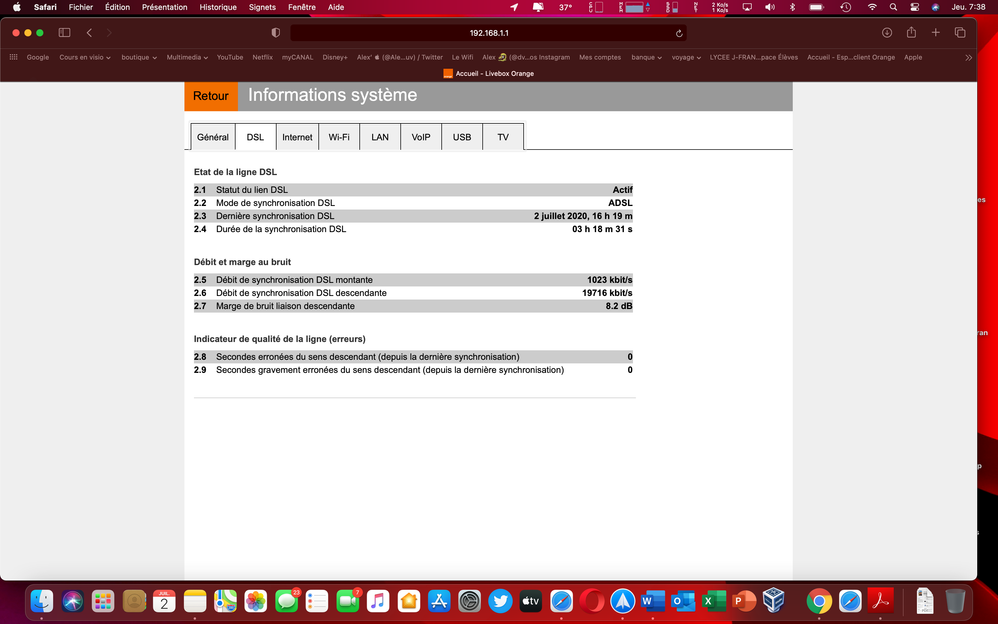Click the privacy report shield icon
The width and height of the screenshot is (998, 624).
click(x=274, y=33)
